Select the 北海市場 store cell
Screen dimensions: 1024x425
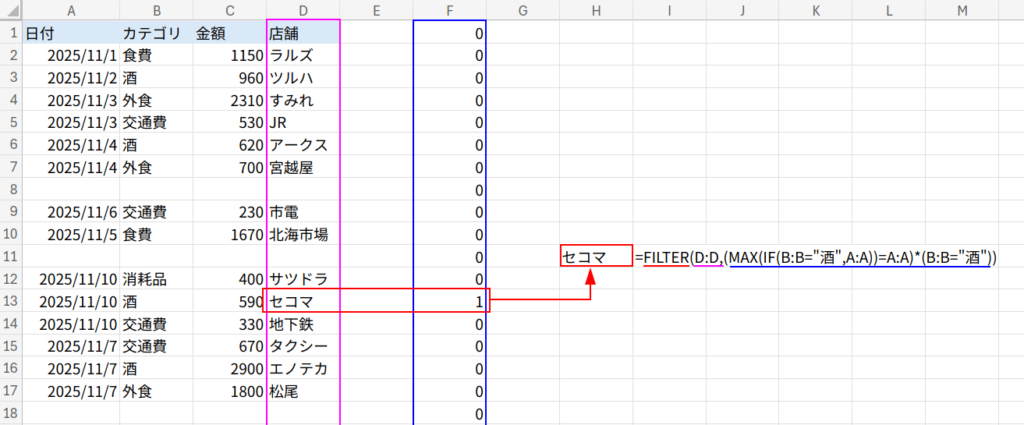302,234
